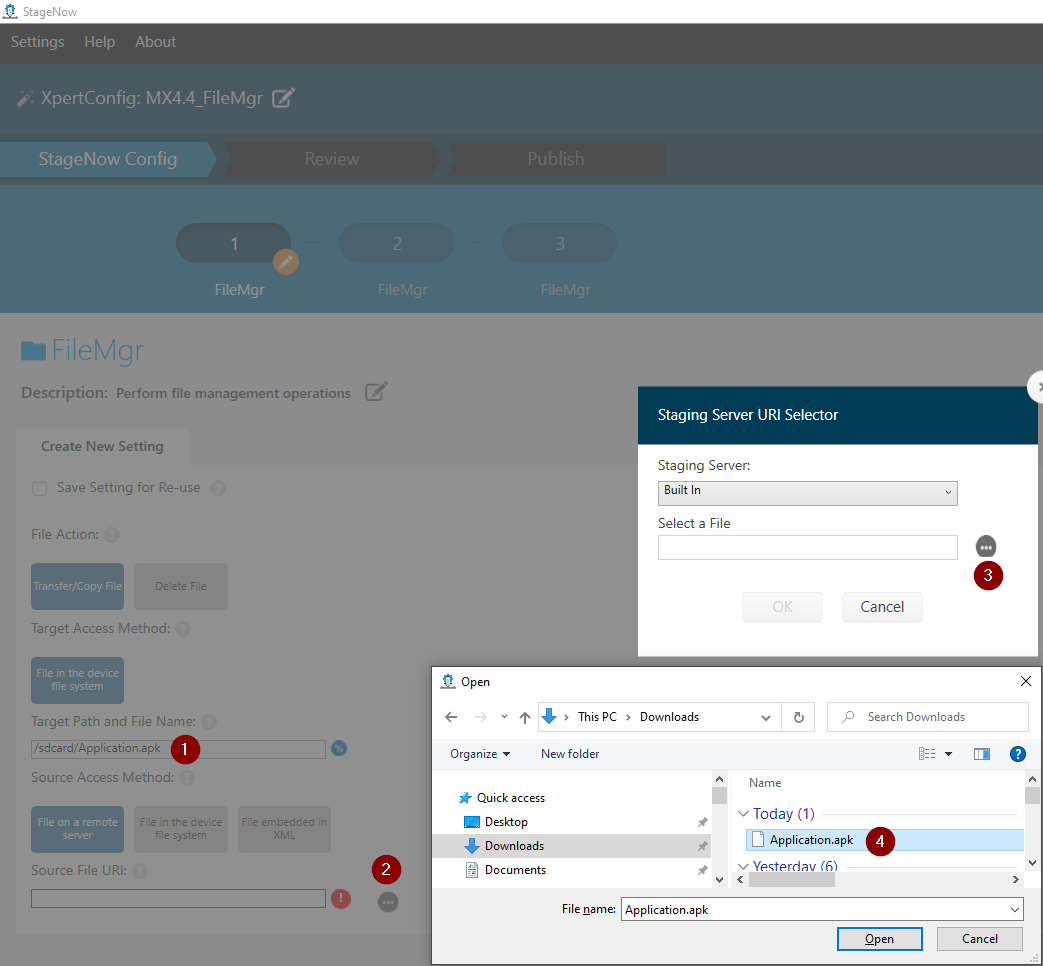Click the help question-mark icon in the Open dialog

click(x=1018, y=753)
